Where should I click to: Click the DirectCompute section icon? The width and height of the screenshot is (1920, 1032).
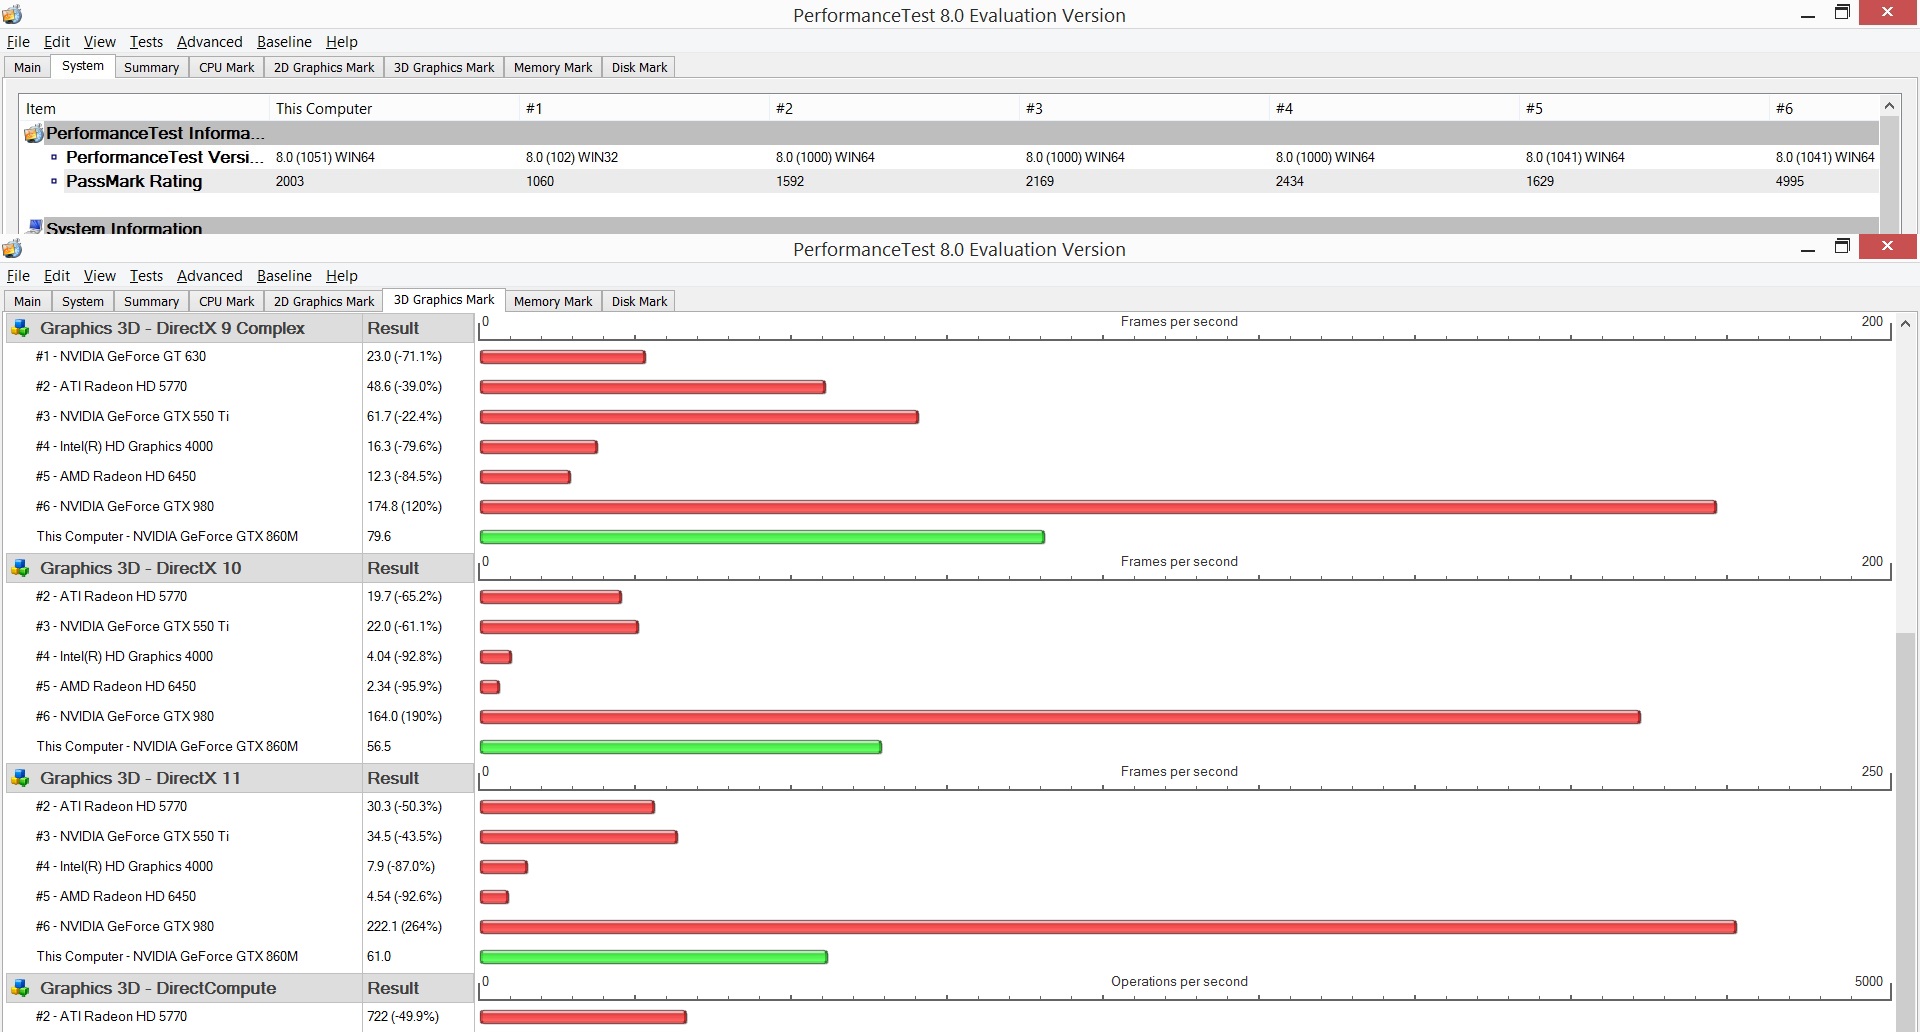tap(20, 988)
